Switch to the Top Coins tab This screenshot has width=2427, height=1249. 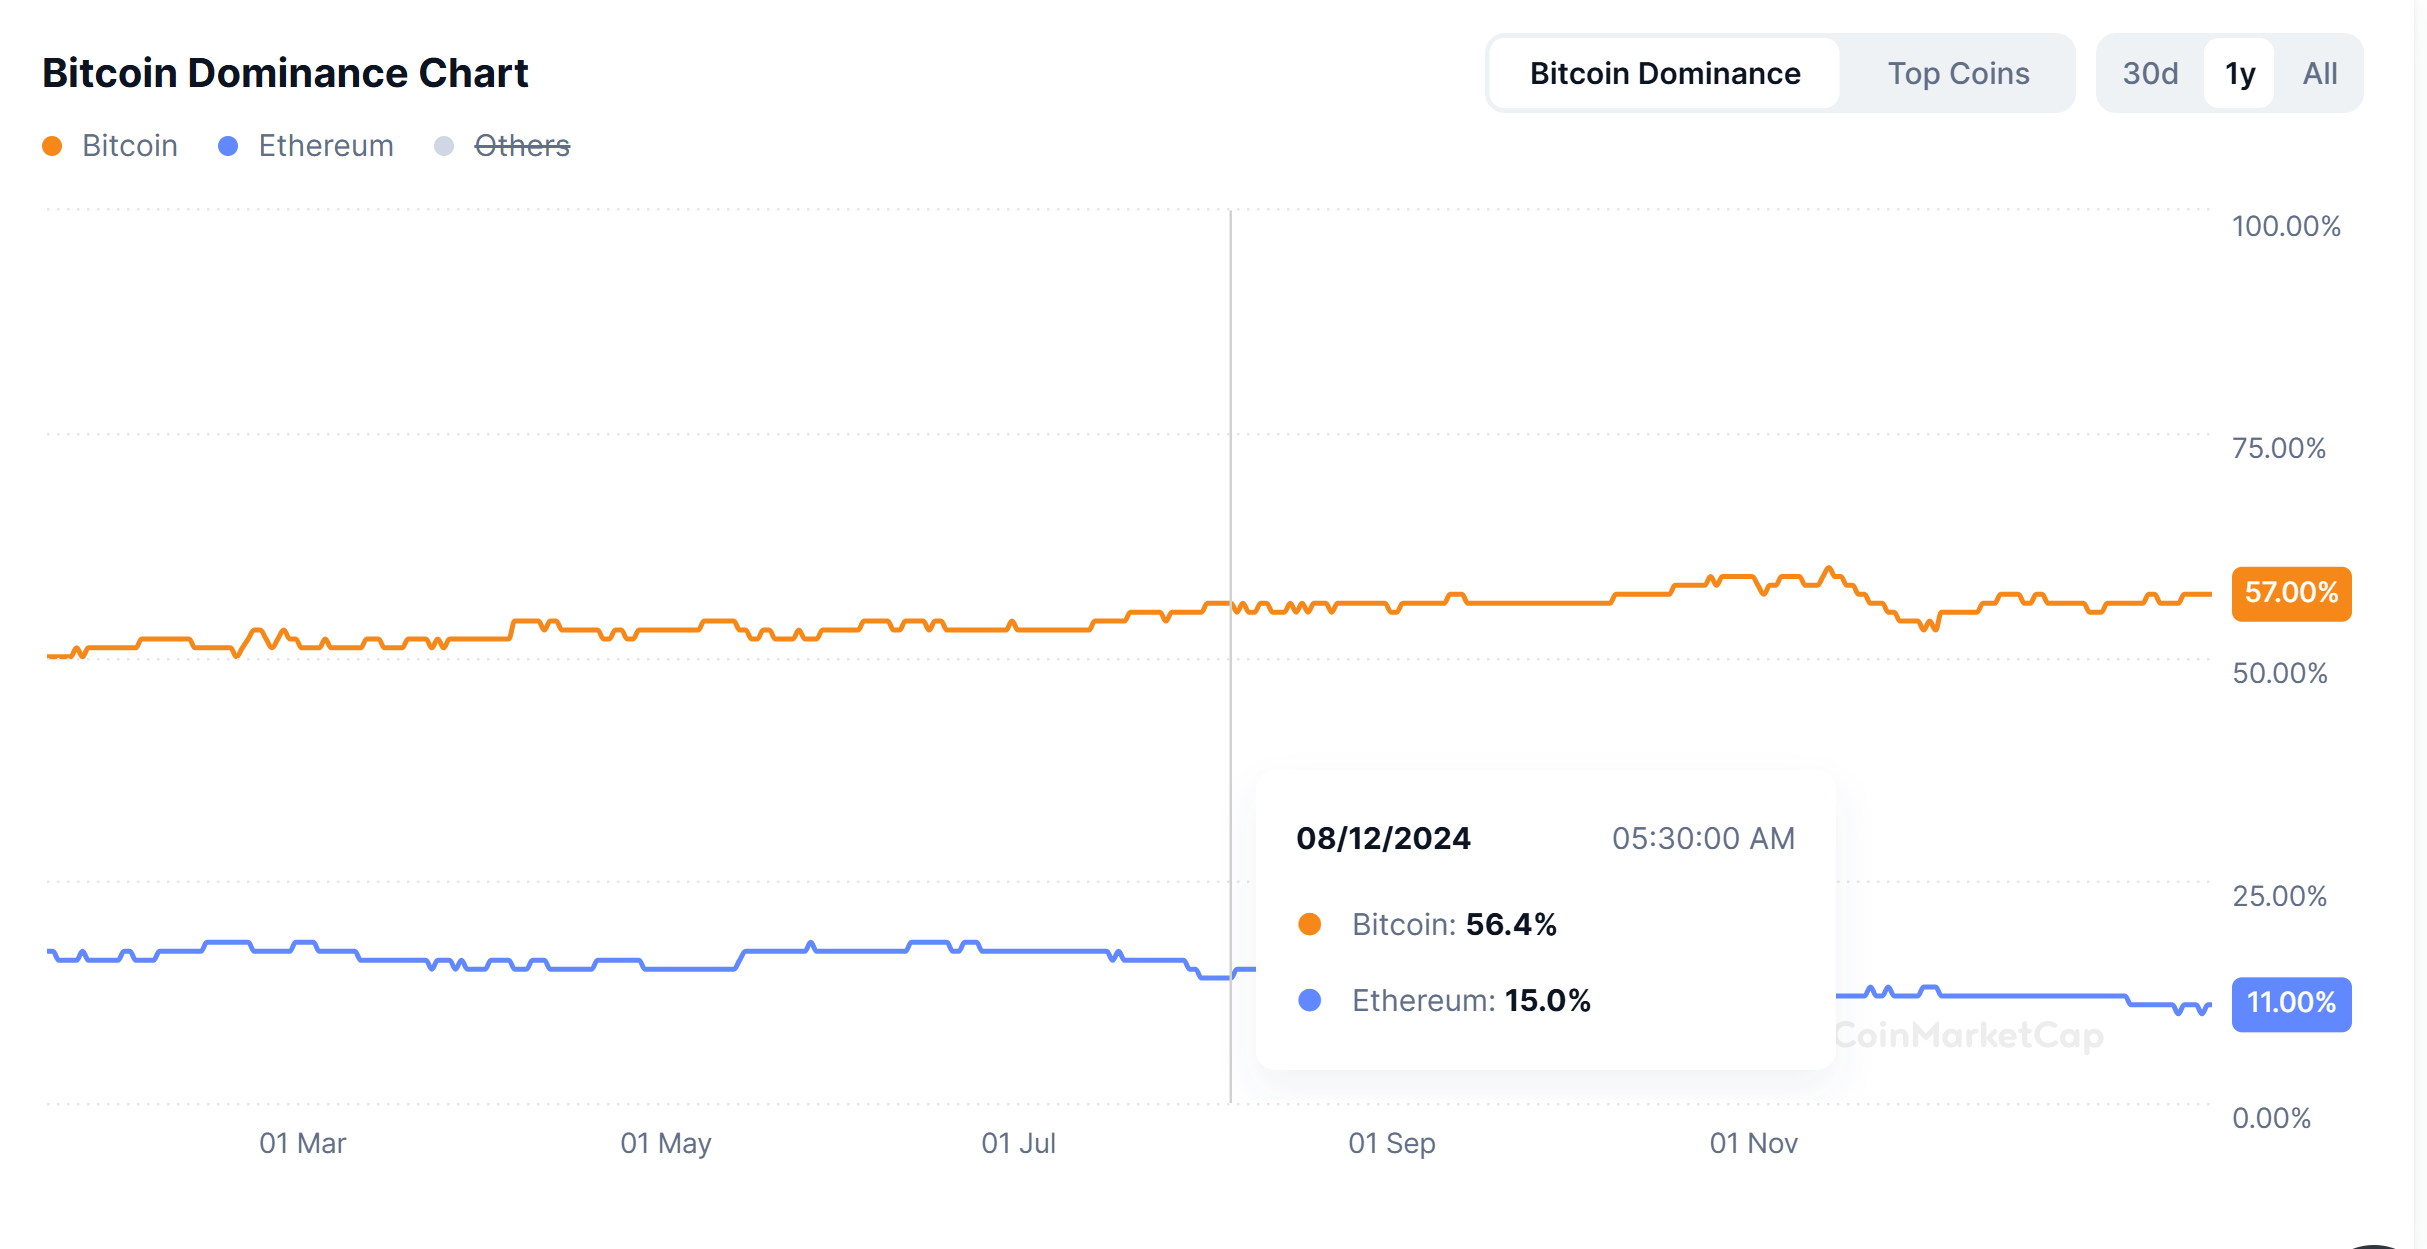pyautogui.click(x=1958, y=73)
